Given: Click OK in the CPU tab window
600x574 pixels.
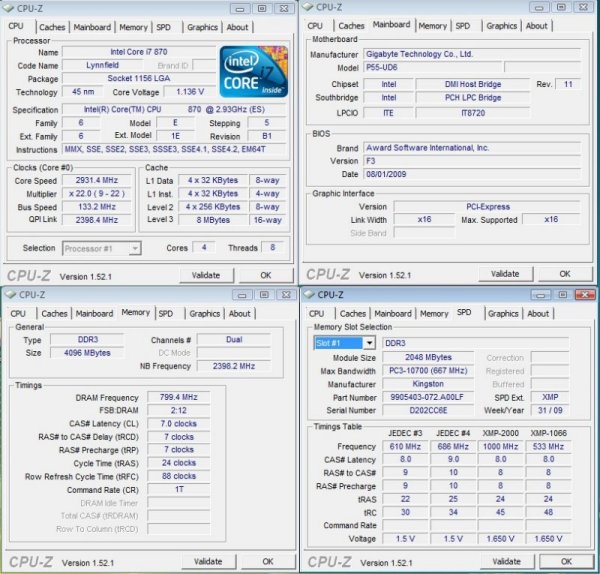Looking at the screenshot, I should pyautogui.click(x=266, y=276).
